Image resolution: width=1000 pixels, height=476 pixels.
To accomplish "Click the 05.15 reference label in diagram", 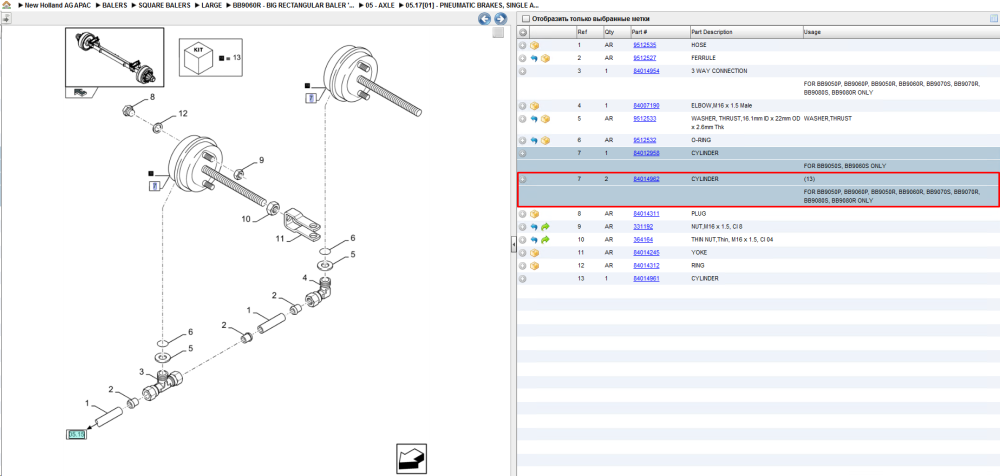I will 77,435.
